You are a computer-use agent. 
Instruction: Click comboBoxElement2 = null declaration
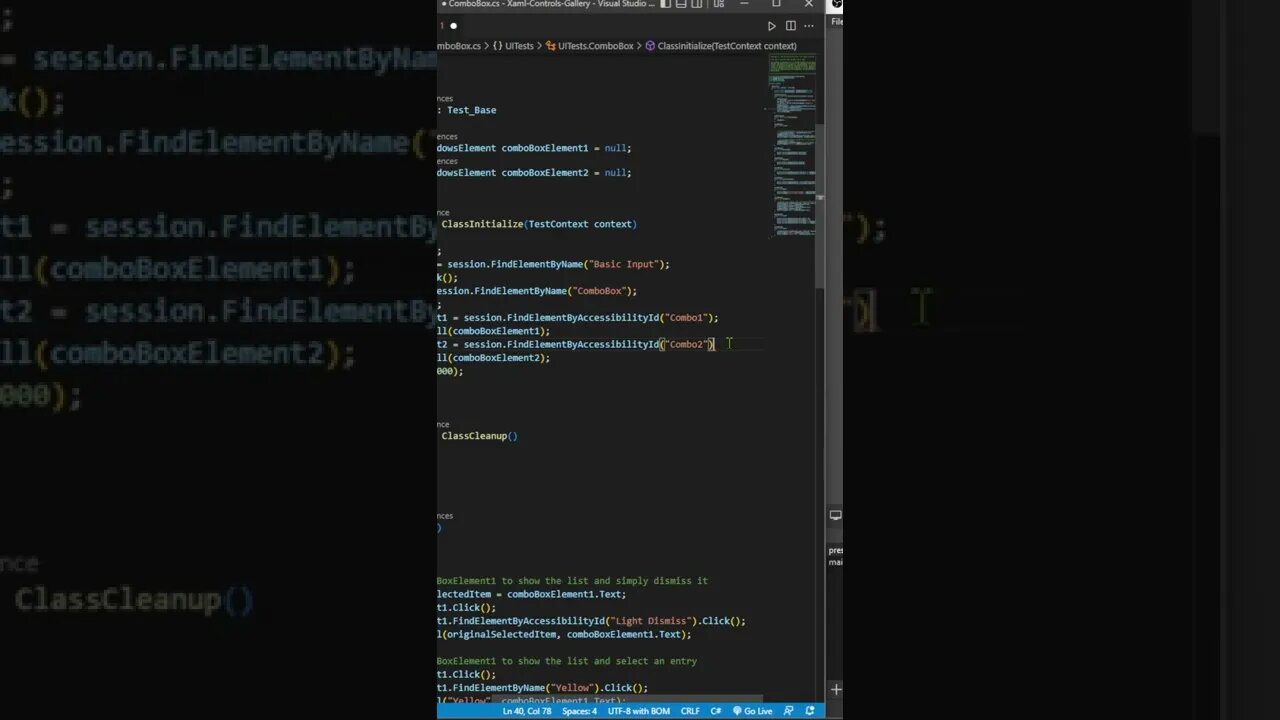534,173
